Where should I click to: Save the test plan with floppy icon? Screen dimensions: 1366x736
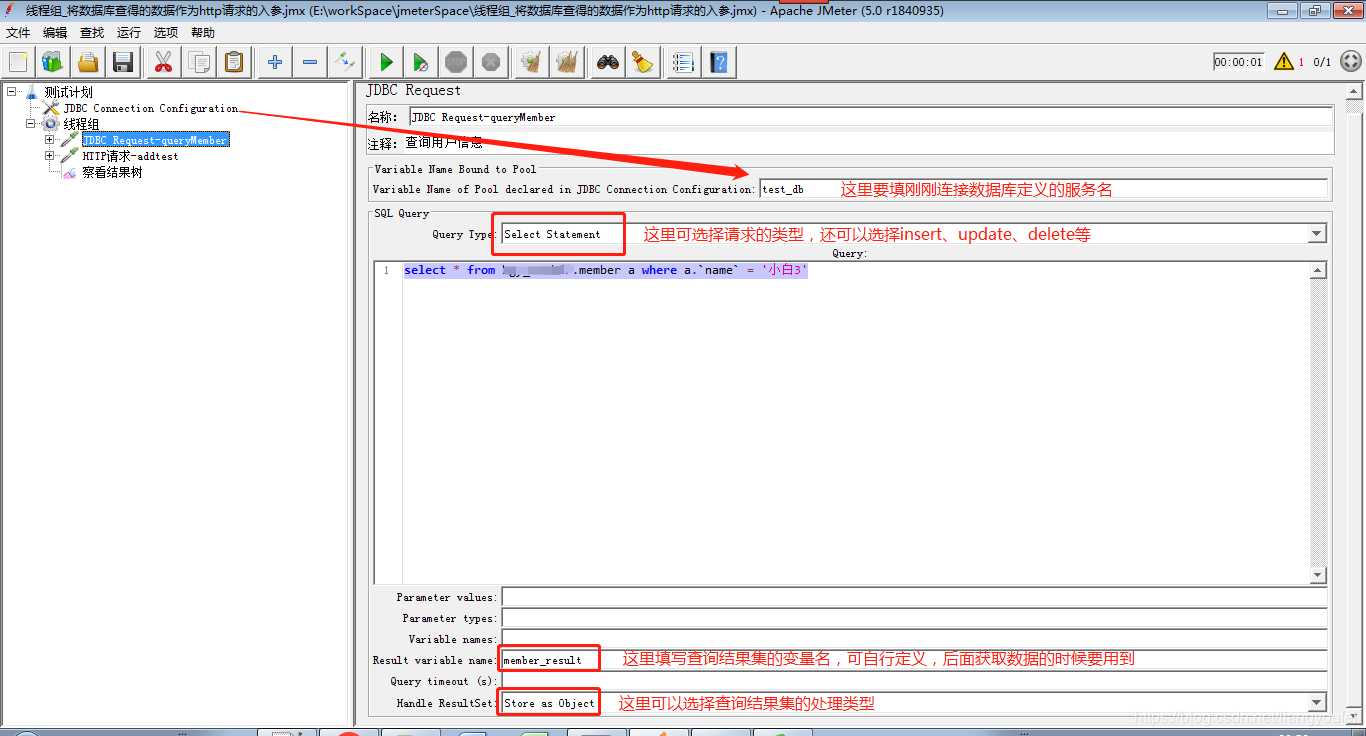(x=123, y=62)
